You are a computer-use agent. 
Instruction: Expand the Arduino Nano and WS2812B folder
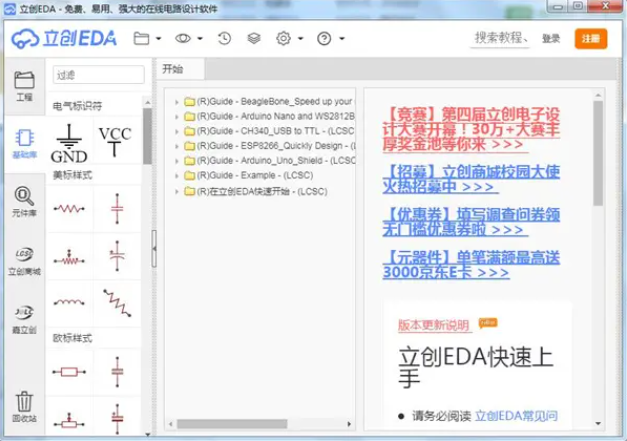click(176, 117)
